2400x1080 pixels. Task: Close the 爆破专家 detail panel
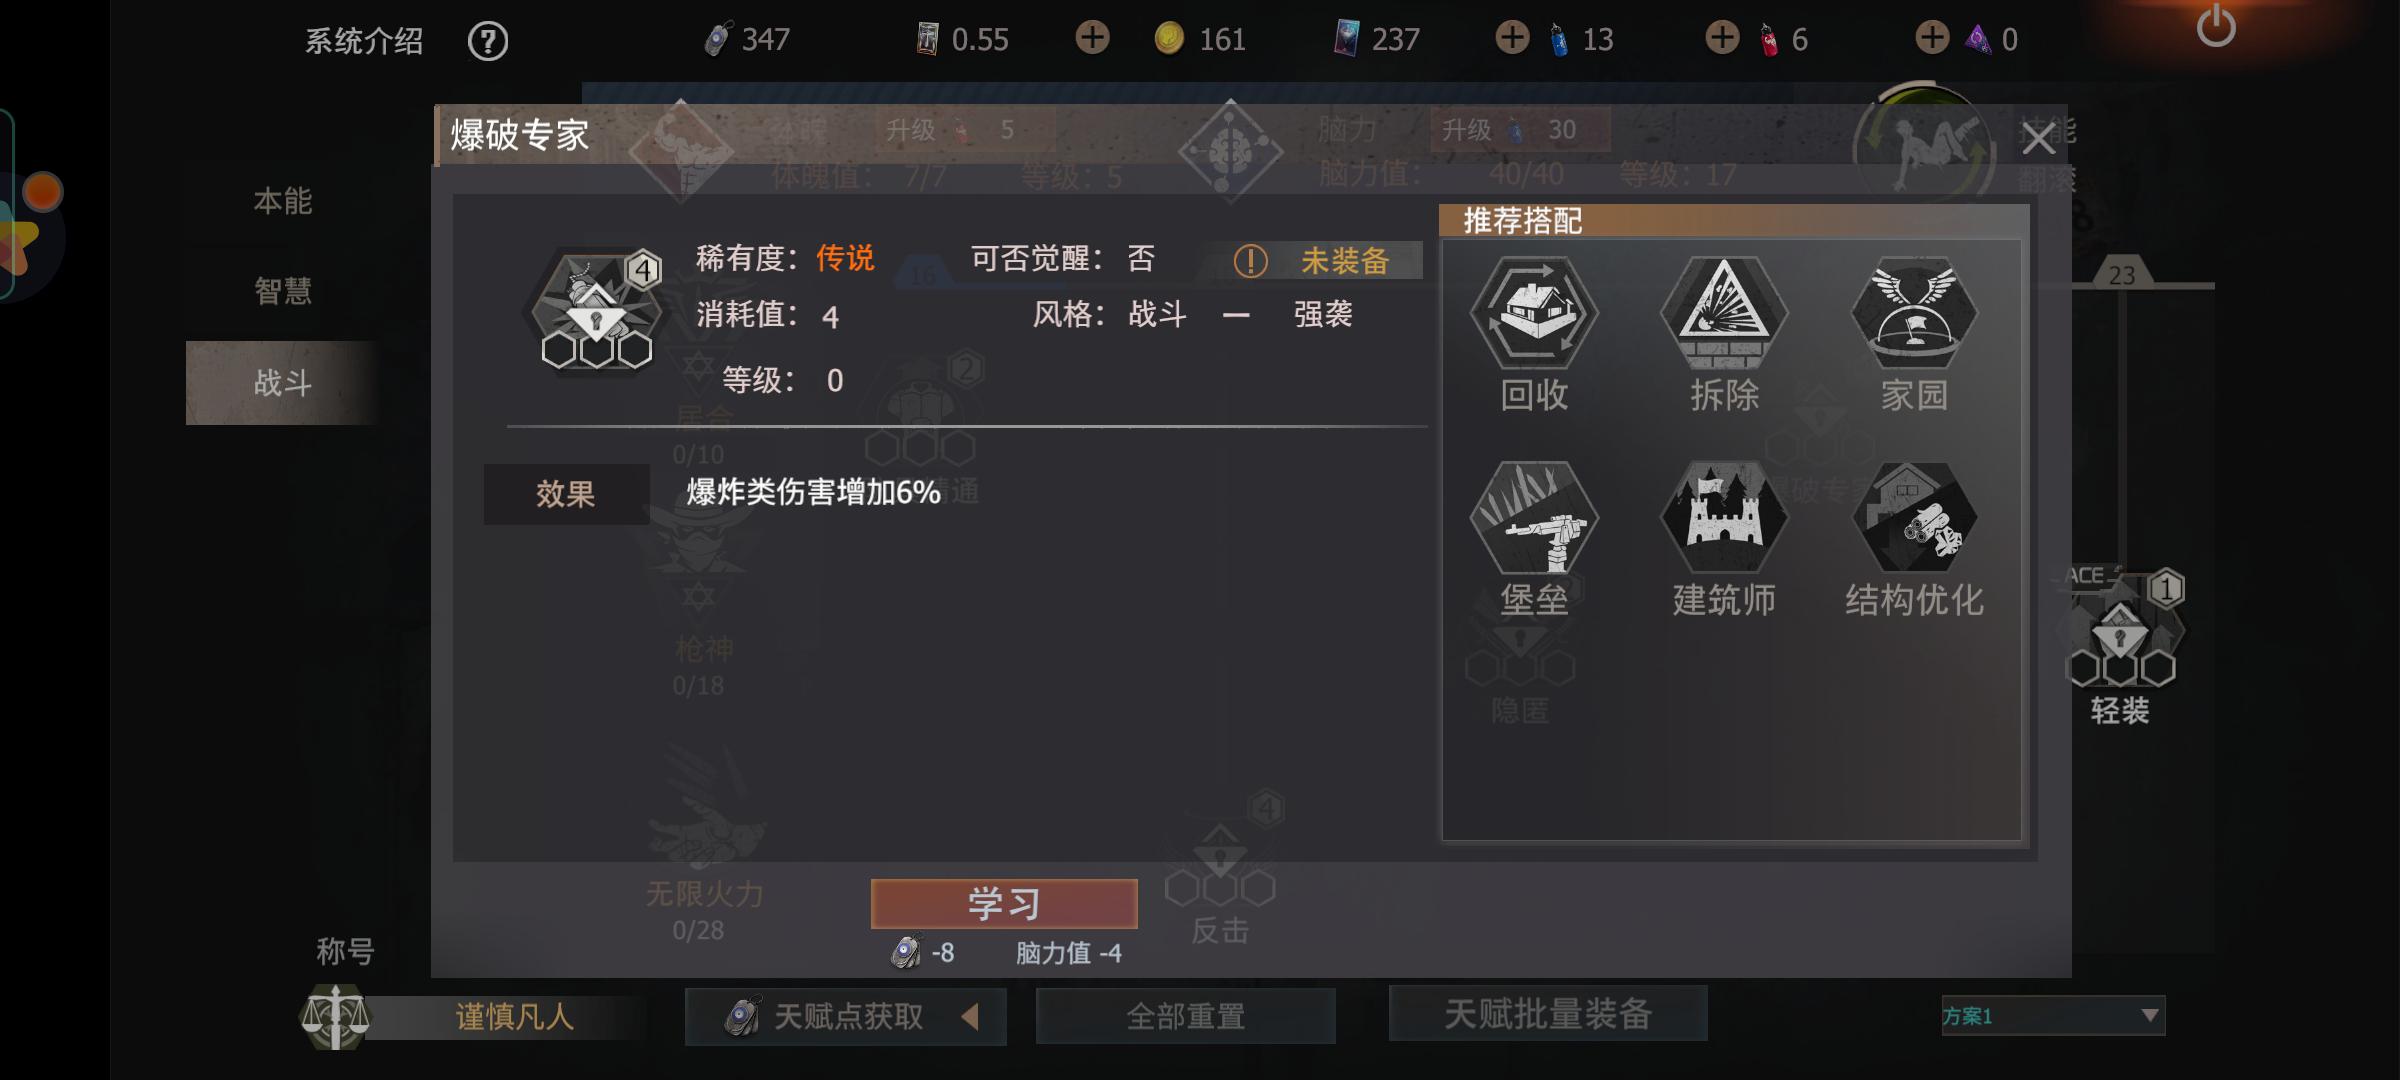2038,139
